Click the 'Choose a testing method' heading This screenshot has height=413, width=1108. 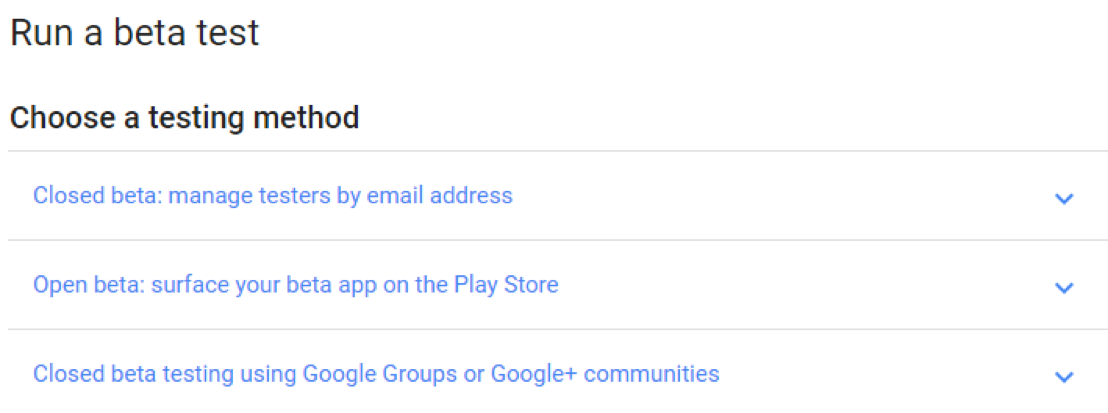pyautogui.click(x=184, y=118)
